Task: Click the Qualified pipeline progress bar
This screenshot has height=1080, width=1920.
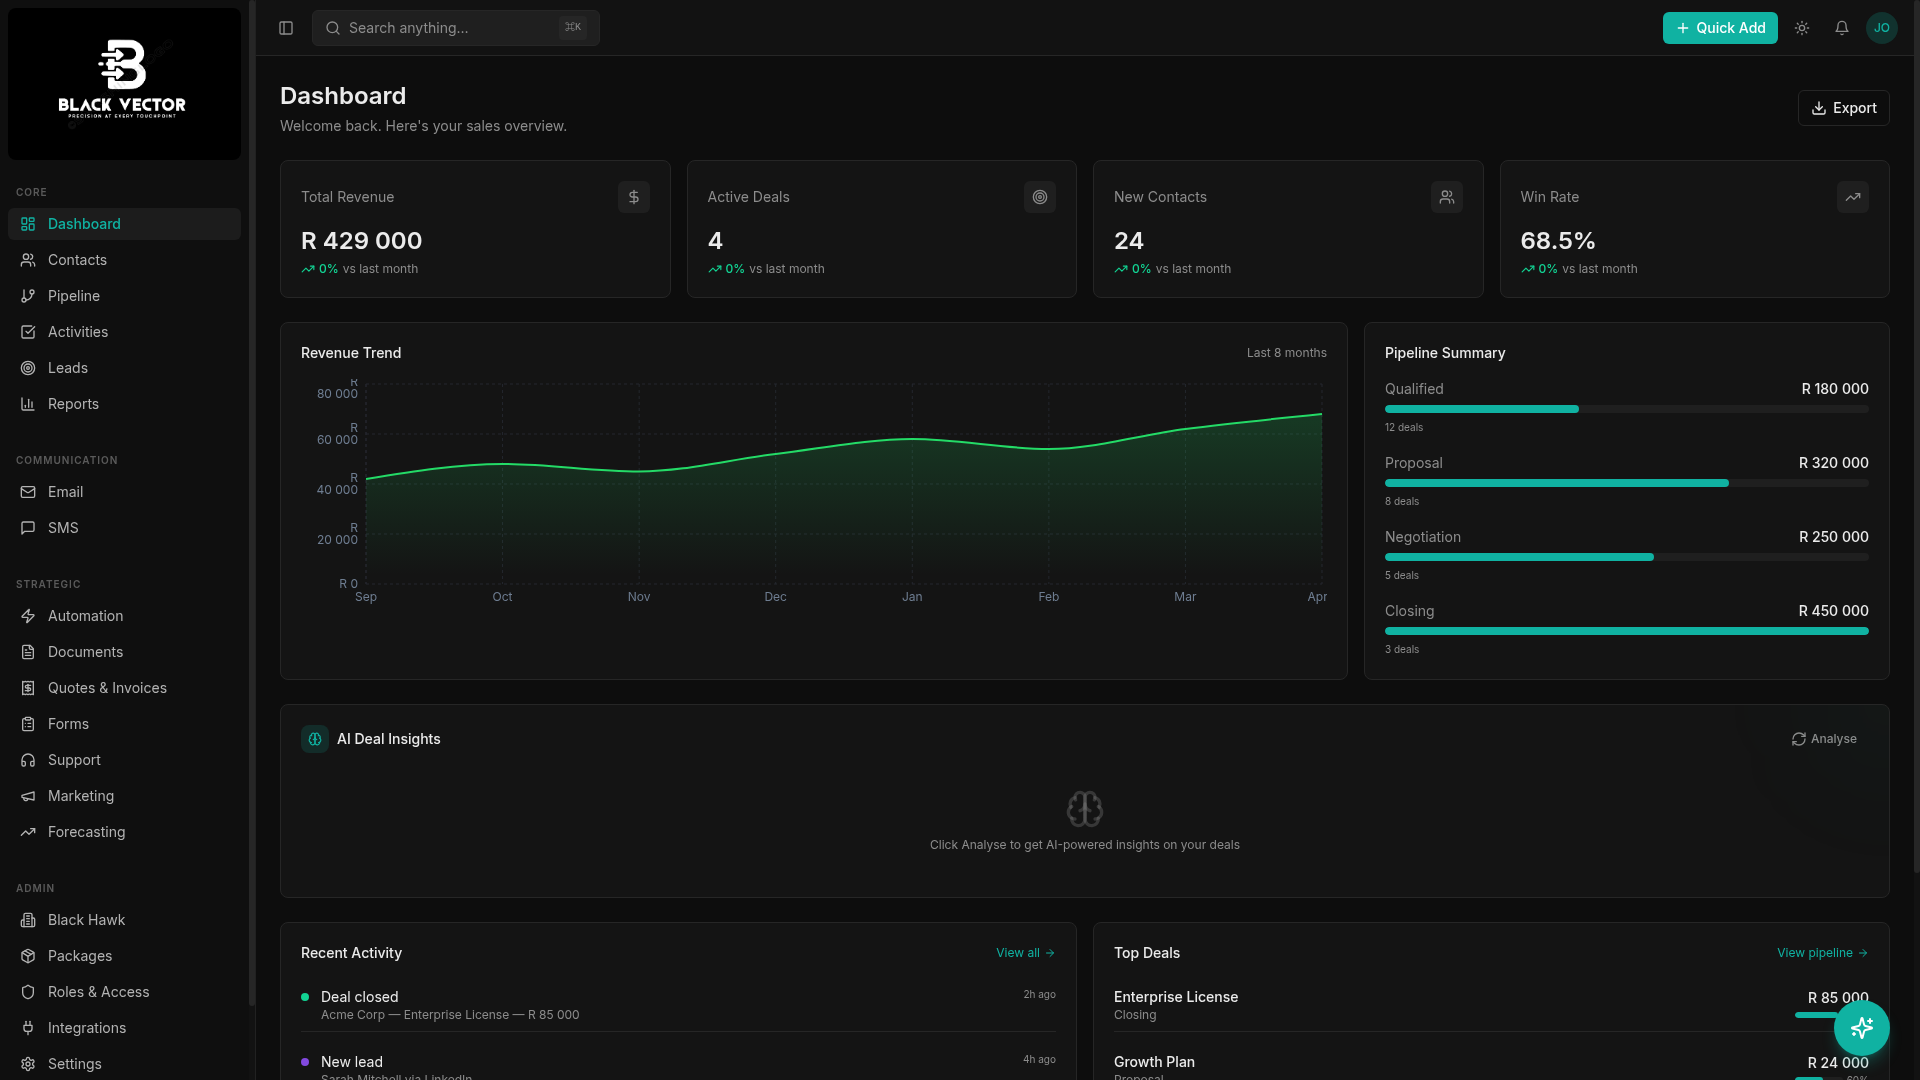Action: 1627,409
